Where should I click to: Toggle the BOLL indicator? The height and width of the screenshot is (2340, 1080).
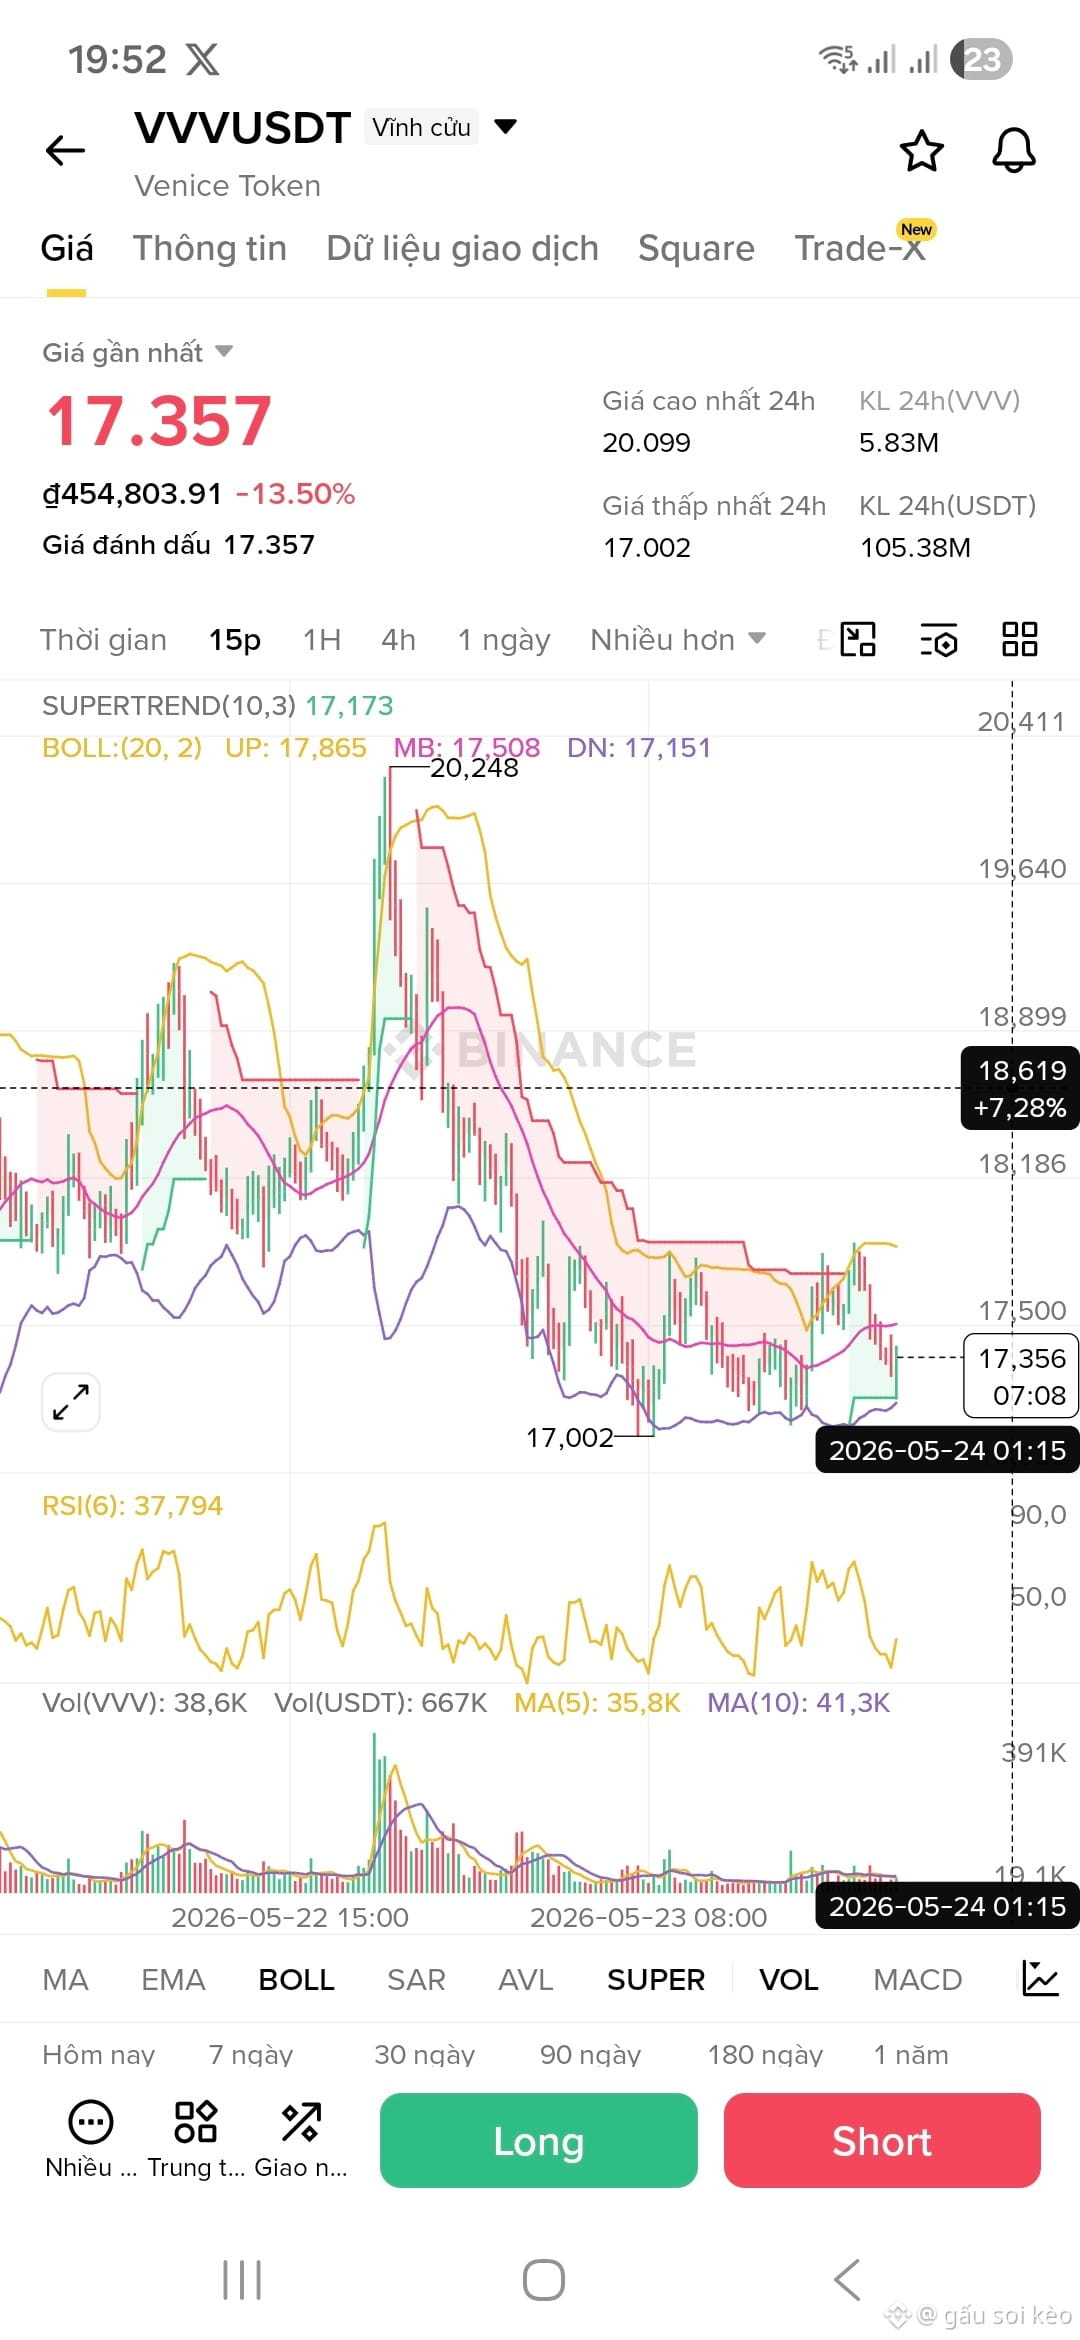click(296, 1979)
